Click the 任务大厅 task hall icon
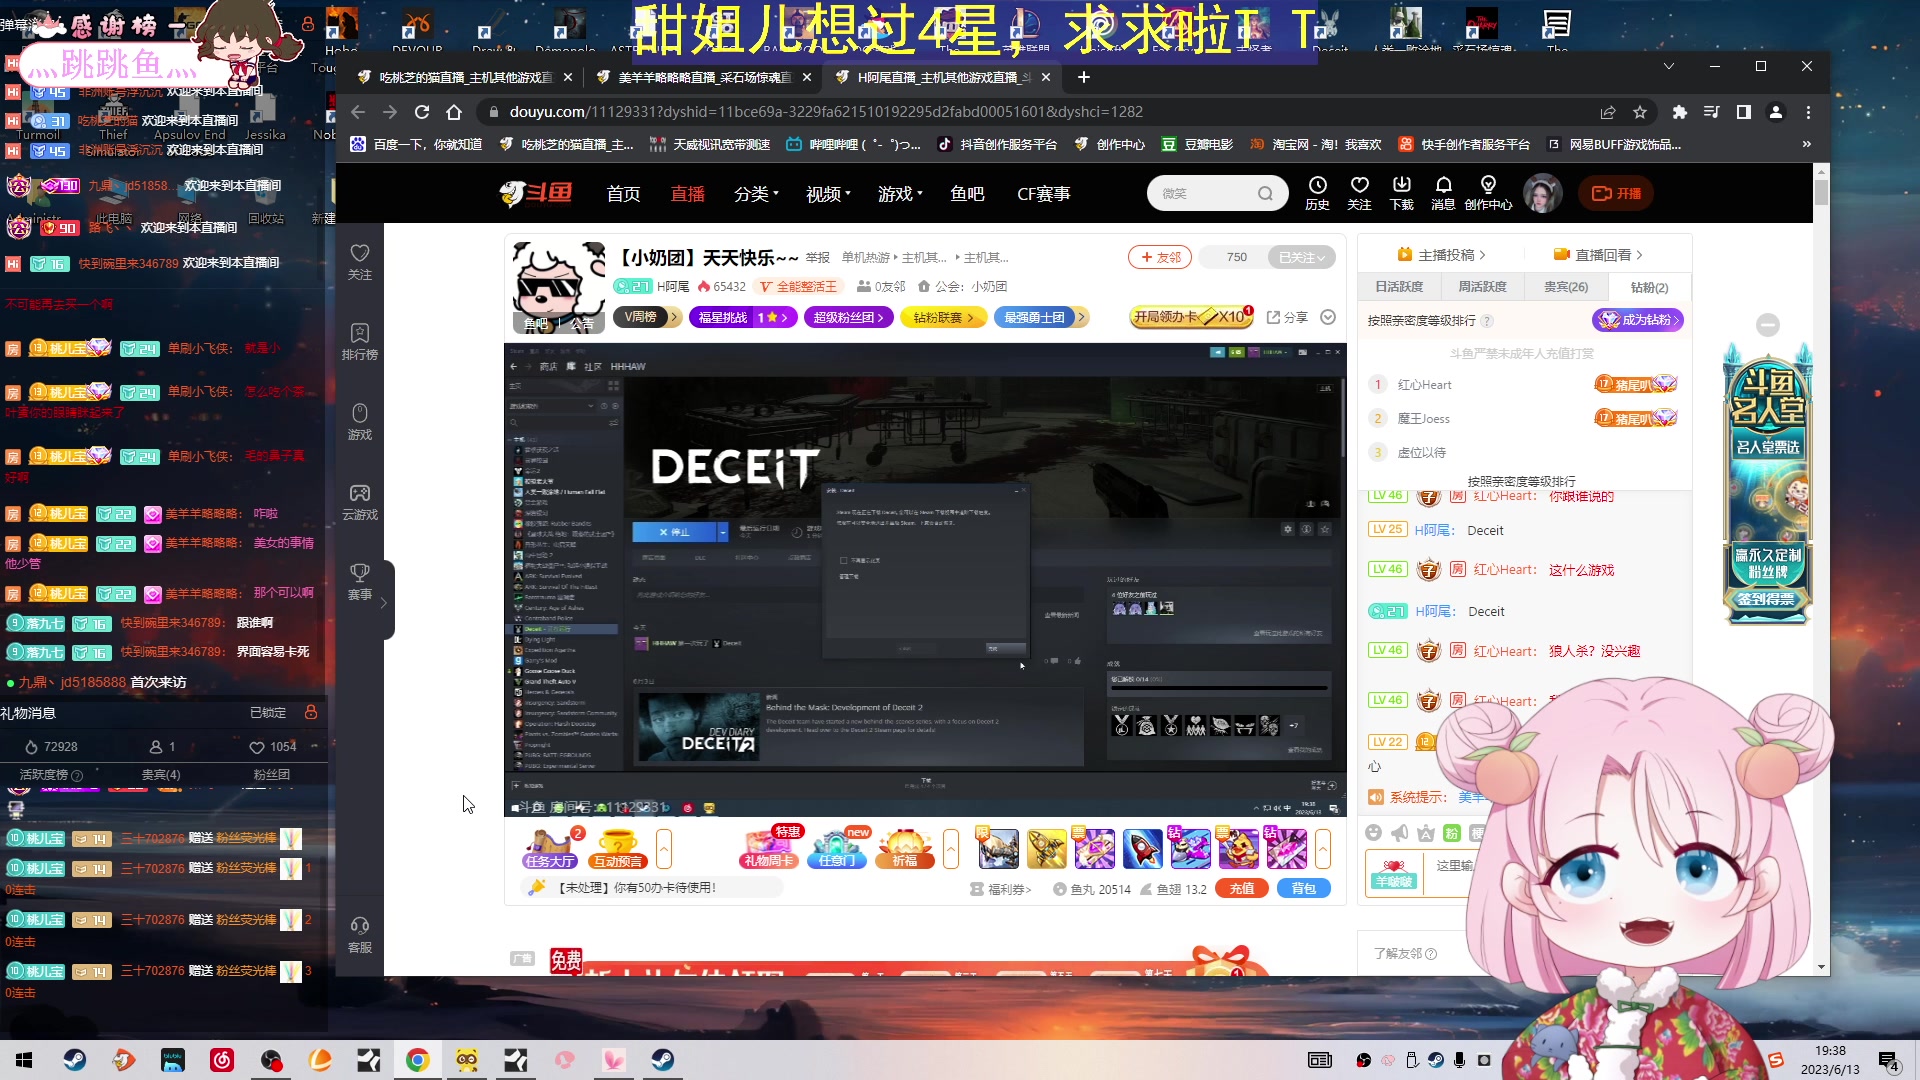 point(549,848)
